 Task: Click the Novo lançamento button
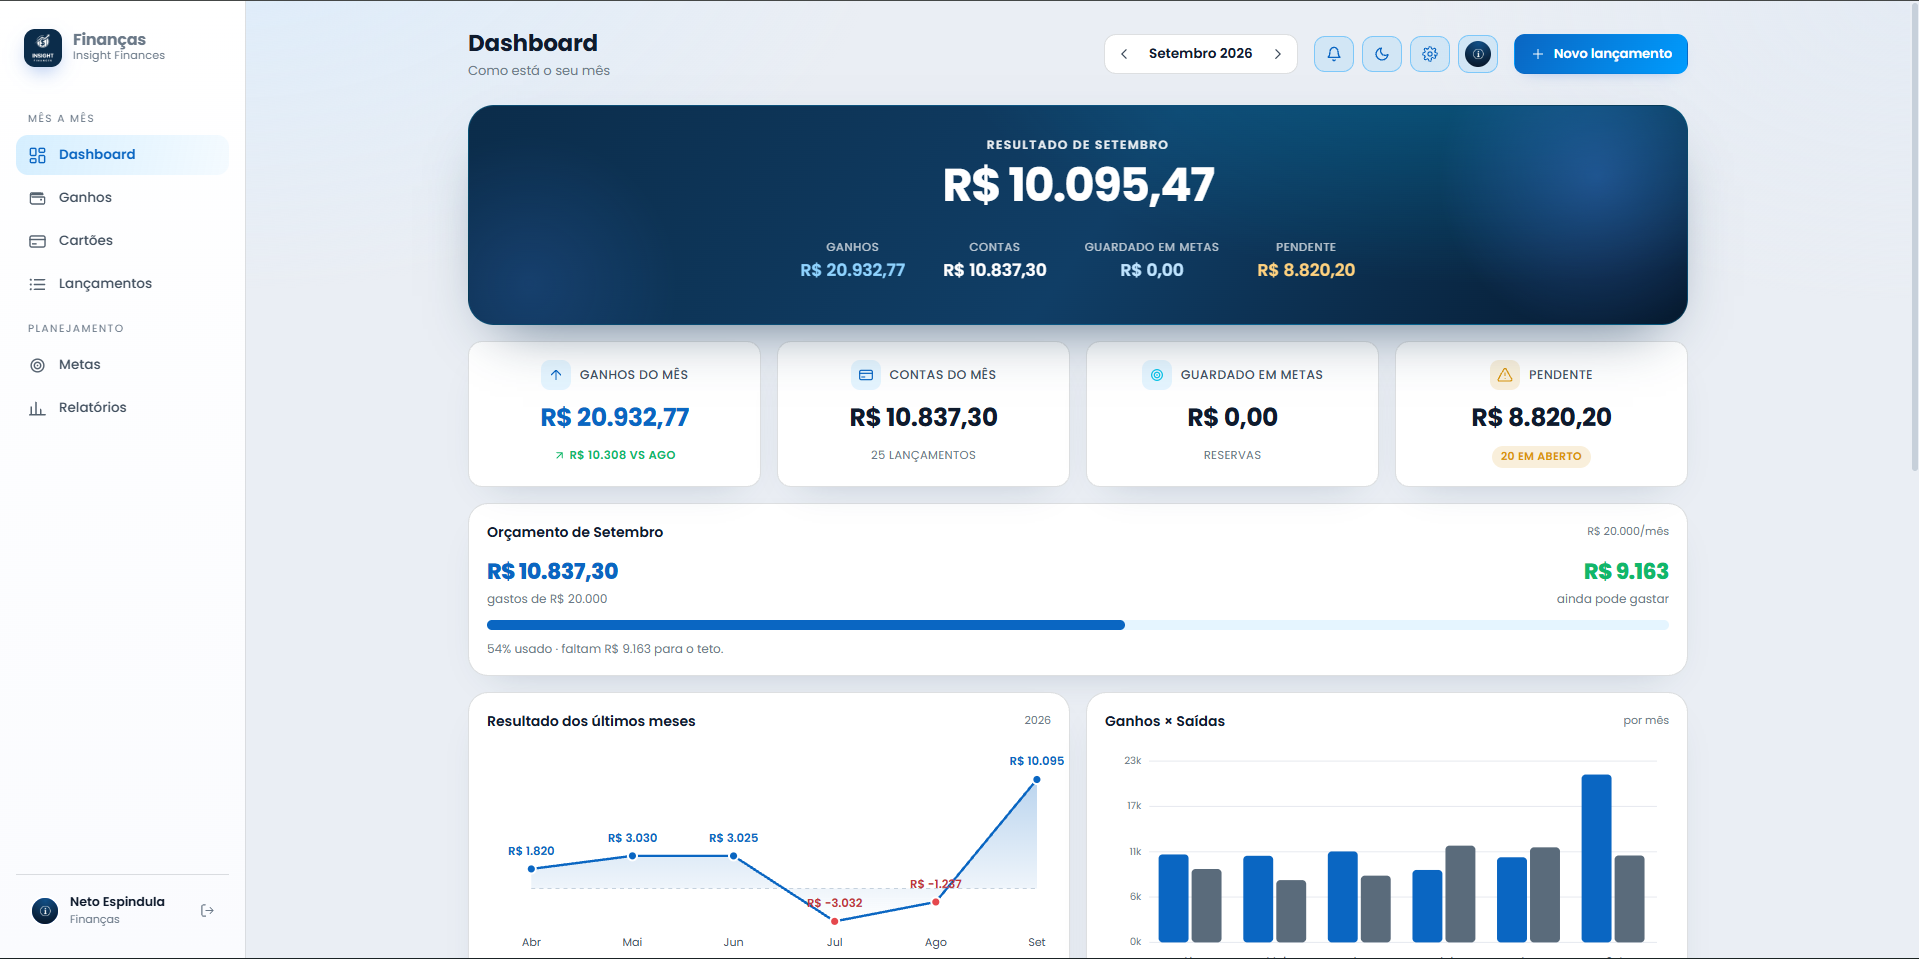click(x=1600, y=54)
